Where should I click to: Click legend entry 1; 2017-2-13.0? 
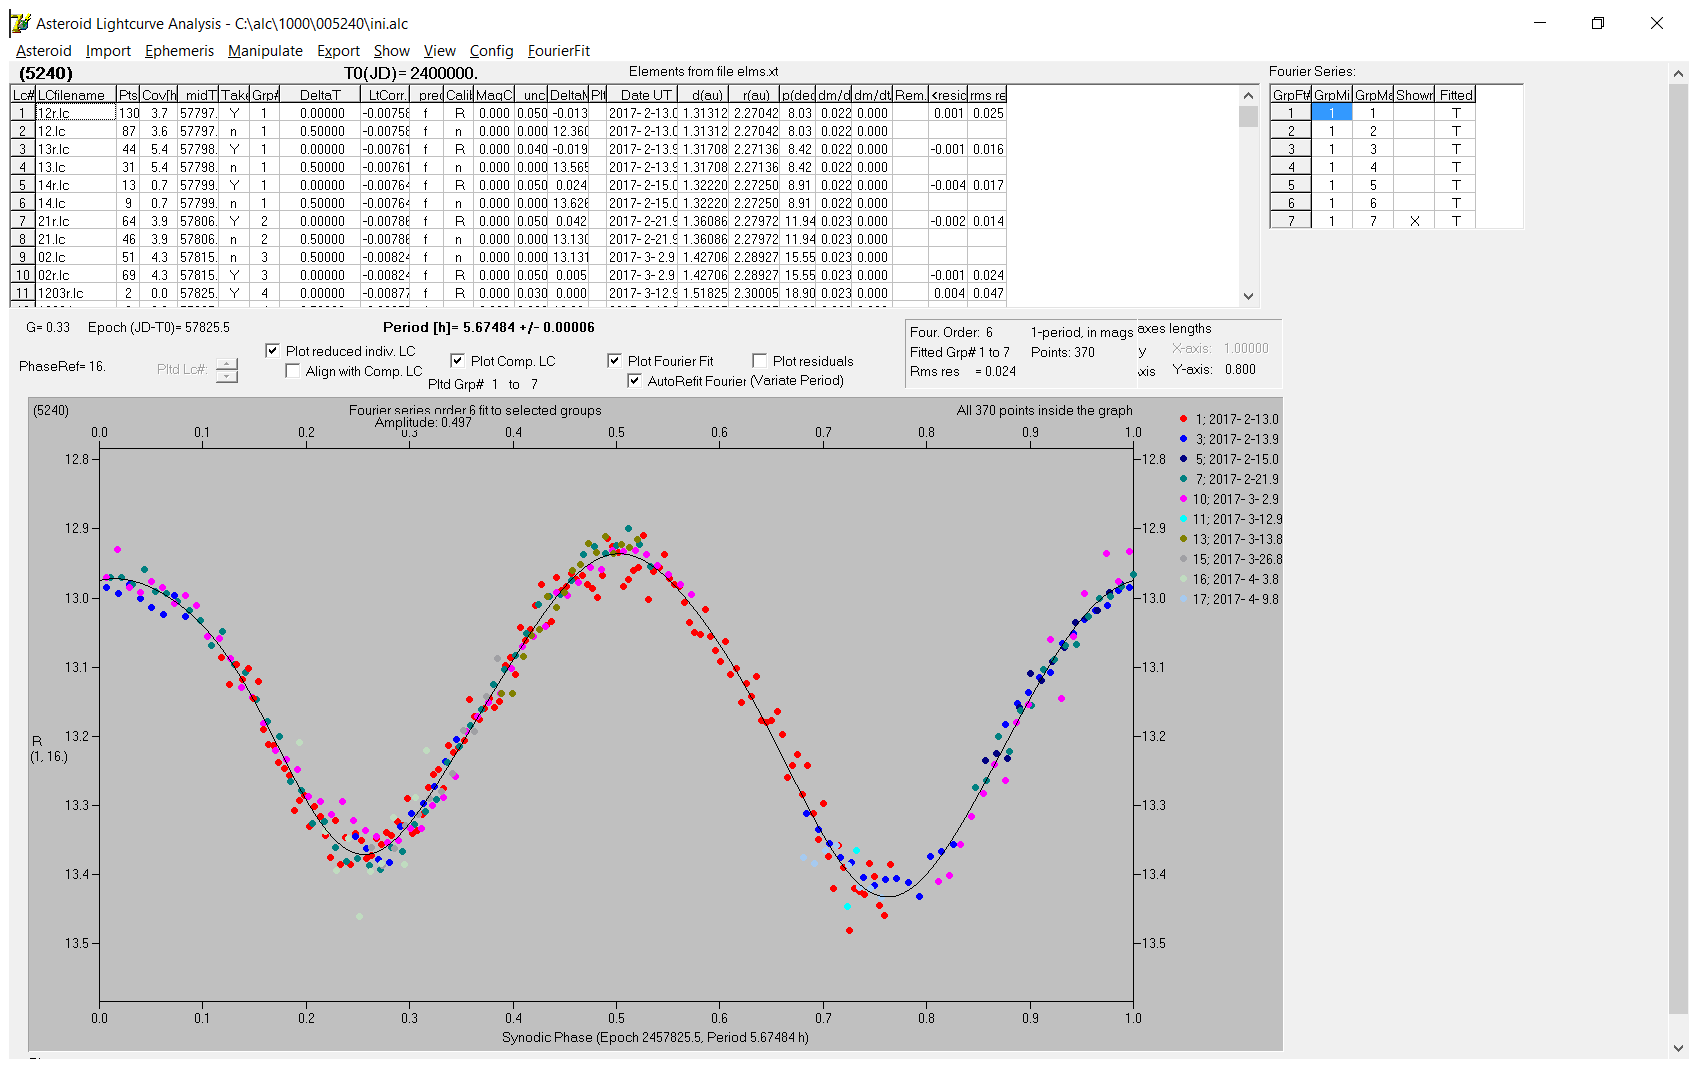pos(1229,419)
